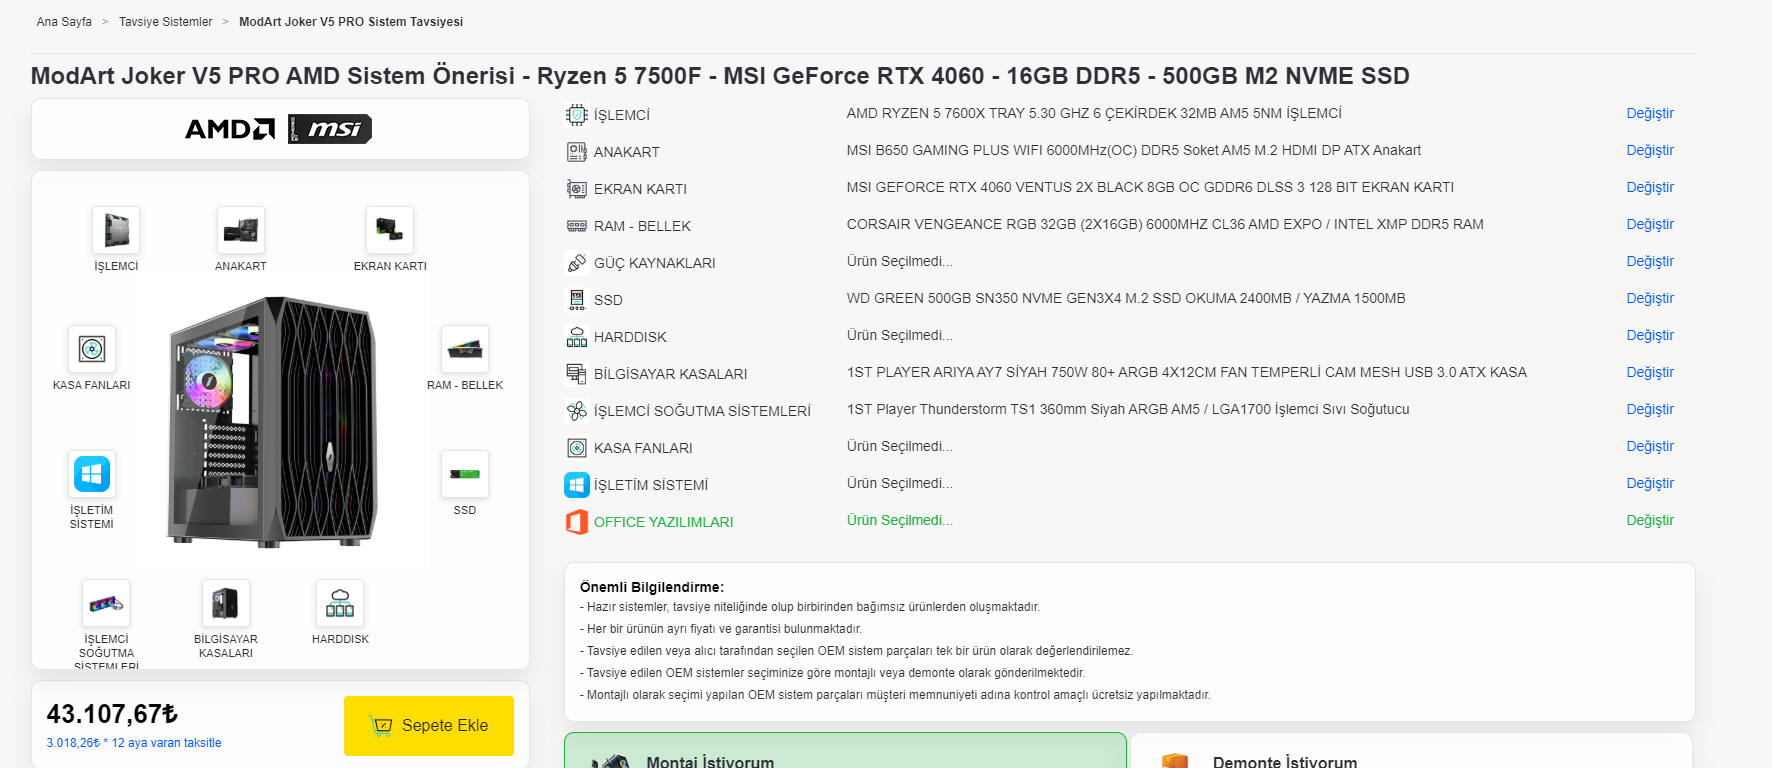Click the Anakart thumbnail icon in the diagram

(x=241, y=230)
